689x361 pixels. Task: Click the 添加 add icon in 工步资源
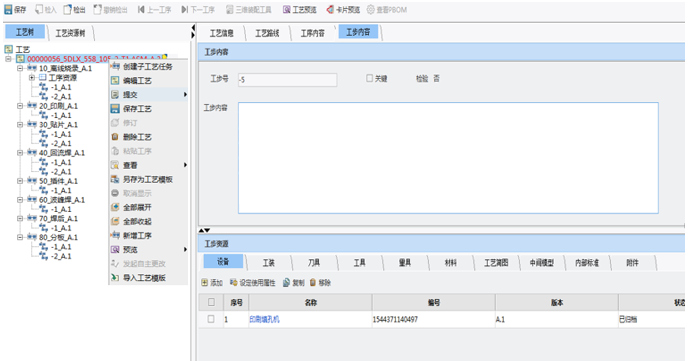pos(204,282)
